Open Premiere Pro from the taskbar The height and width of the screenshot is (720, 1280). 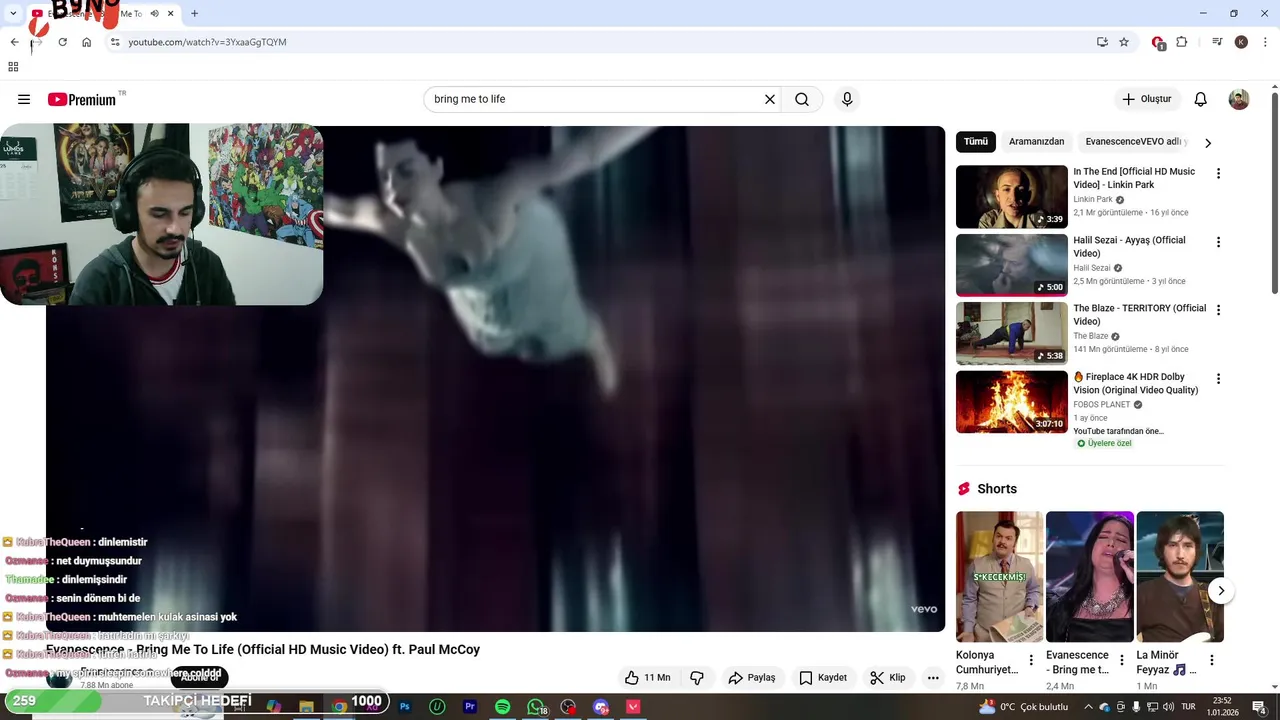pyautogui.click(x=470, y=707)
